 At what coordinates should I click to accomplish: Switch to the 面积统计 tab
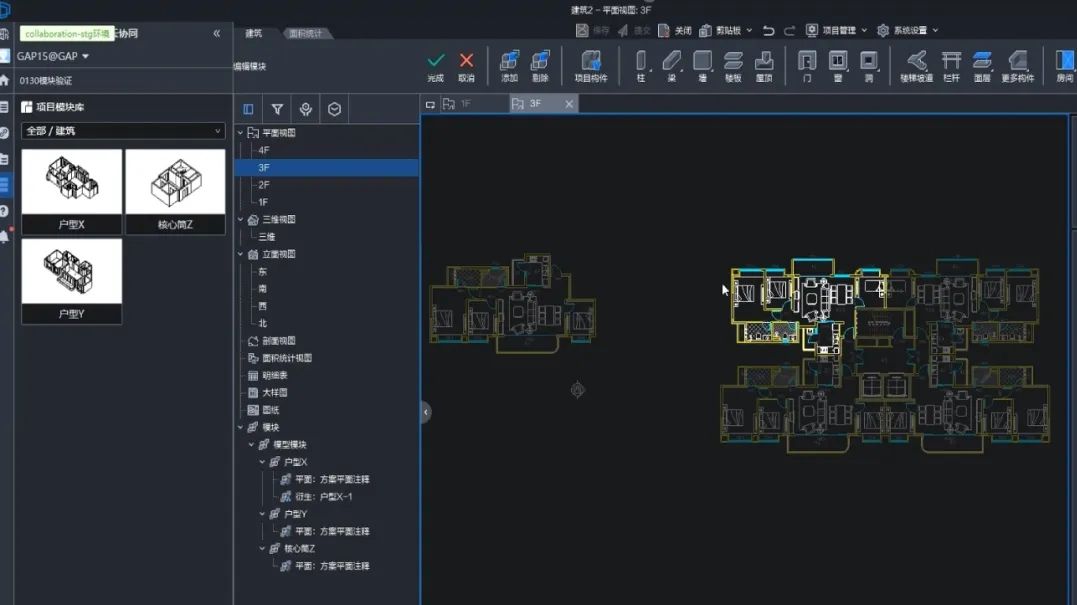pyautogui.click(x=305, y=33)
